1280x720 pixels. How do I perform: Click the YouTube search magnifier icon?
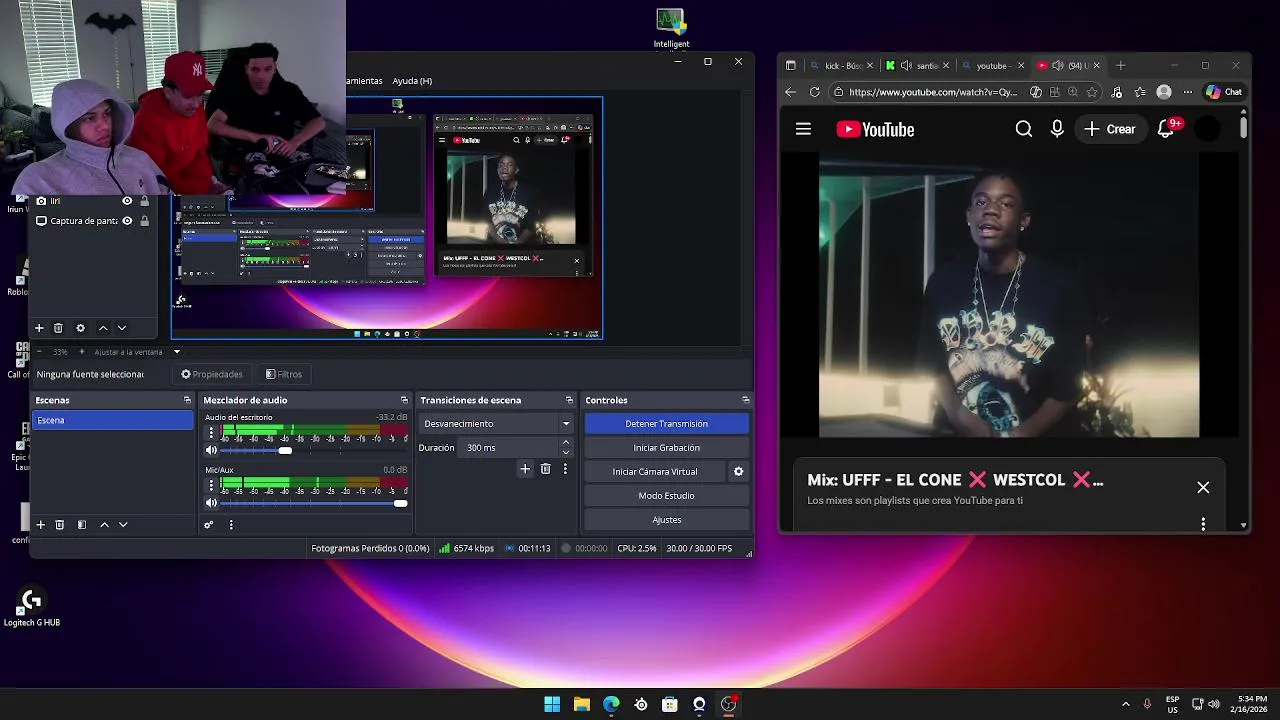[x=1023, y=129]
